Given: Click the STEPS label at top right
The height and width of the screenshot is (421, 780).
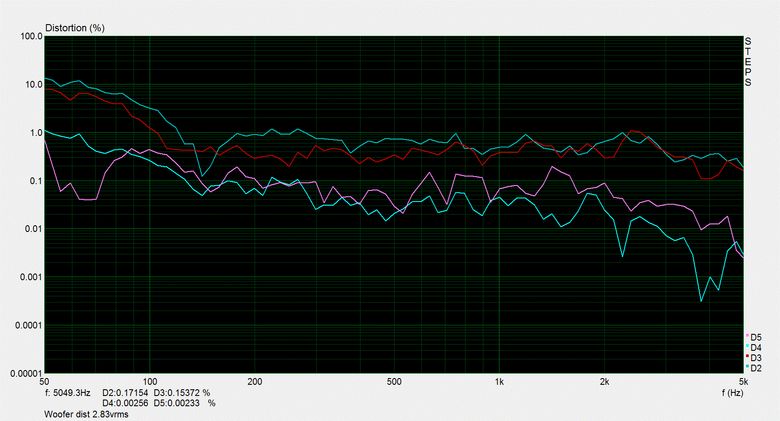Looking at the screenshot, I should coord(747,61).
